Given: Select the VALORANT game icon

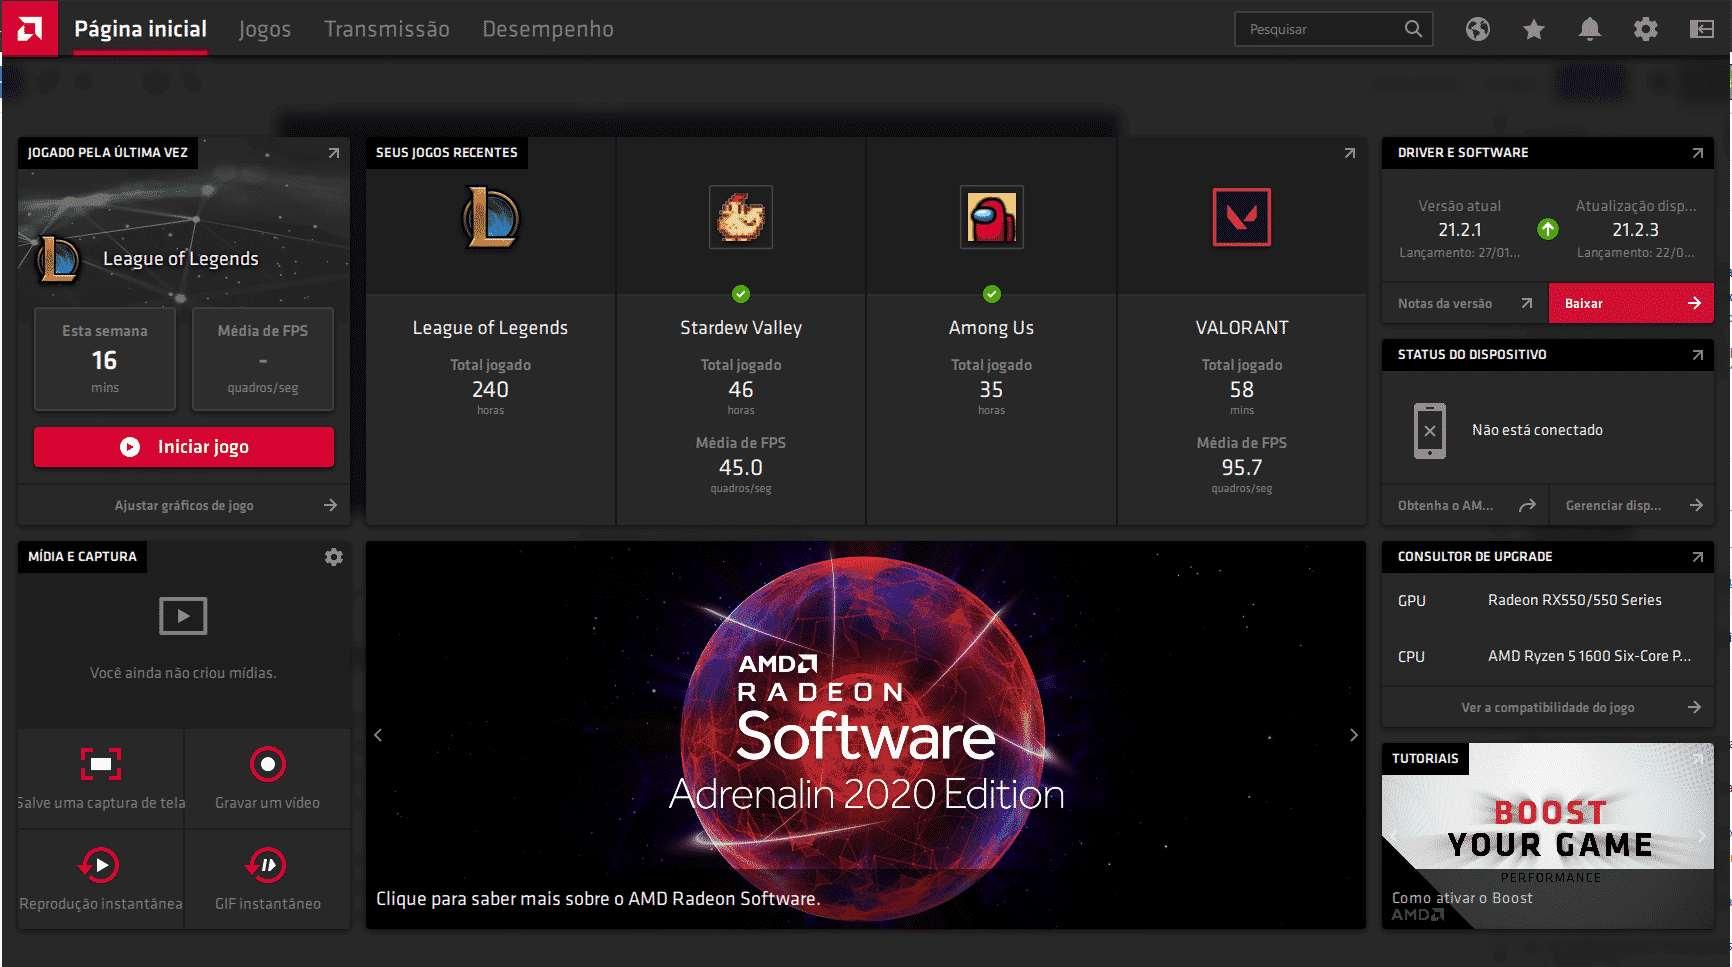Looking at the screenshot, I should (1242, 217).
